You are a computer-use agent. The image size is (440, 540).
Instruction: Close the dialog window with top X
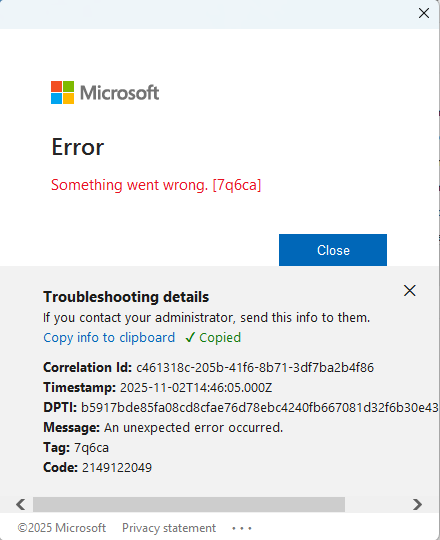[x=424, y=13]
